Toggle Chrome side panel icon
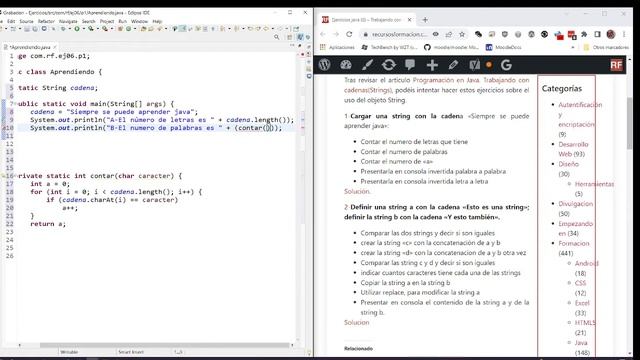640x360 pixels. (597, 34)
